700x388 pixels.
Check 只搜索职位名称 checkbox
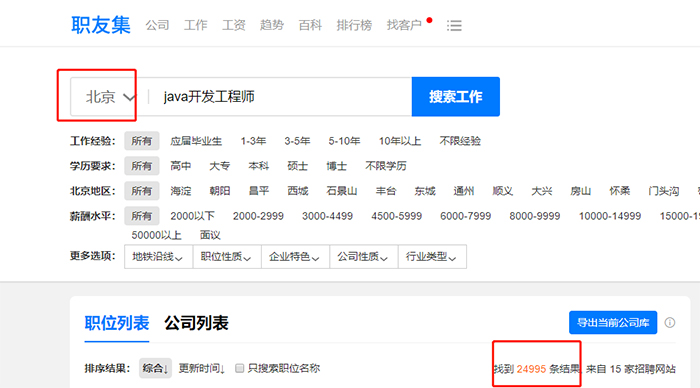click(240, 368)
